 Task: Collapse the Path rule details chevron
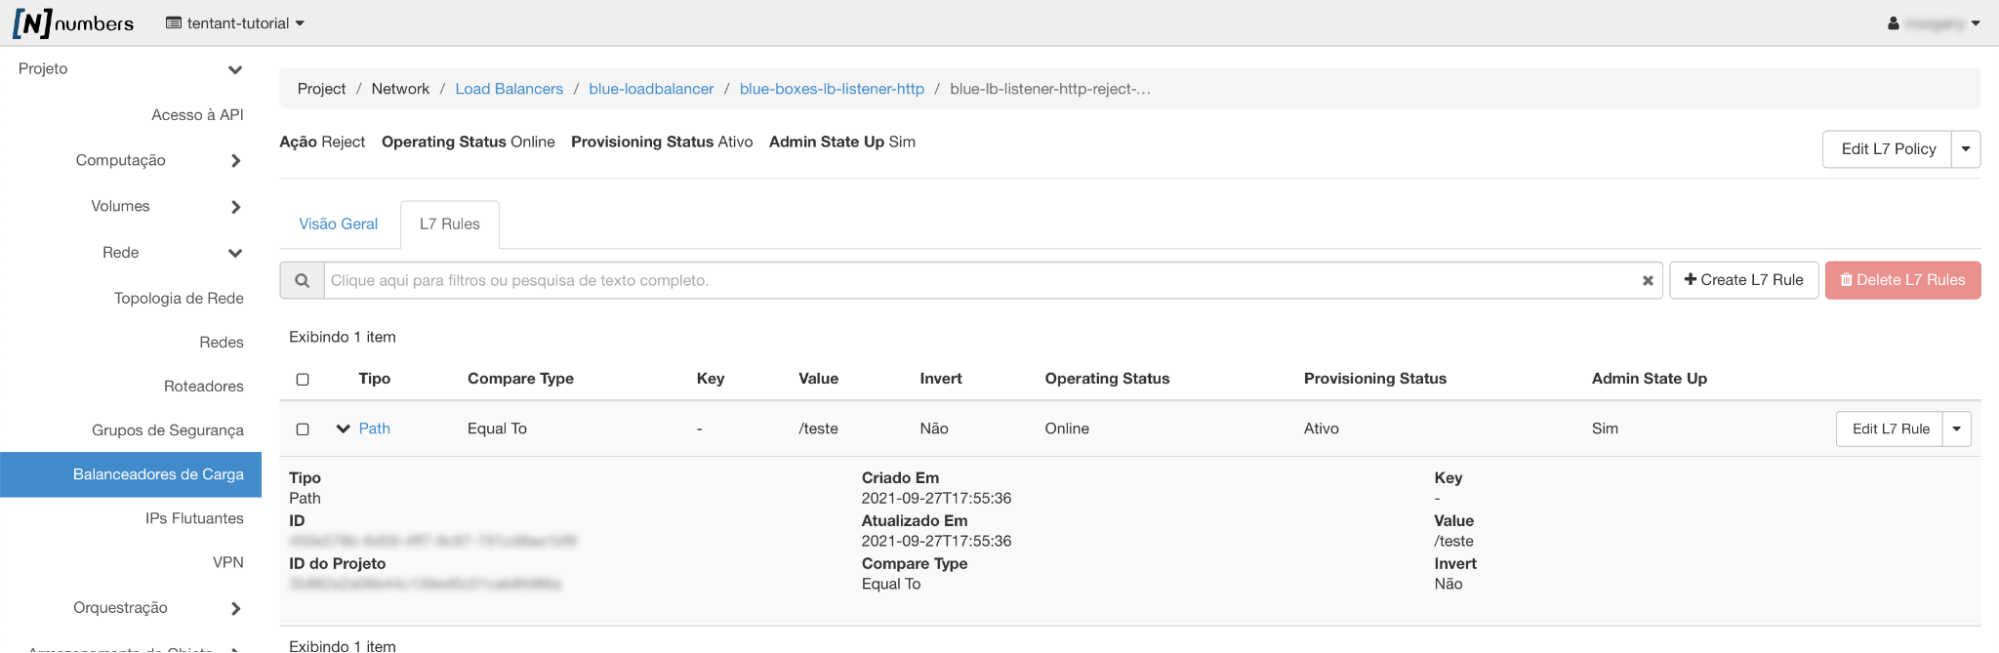click(x=343, y=429)
